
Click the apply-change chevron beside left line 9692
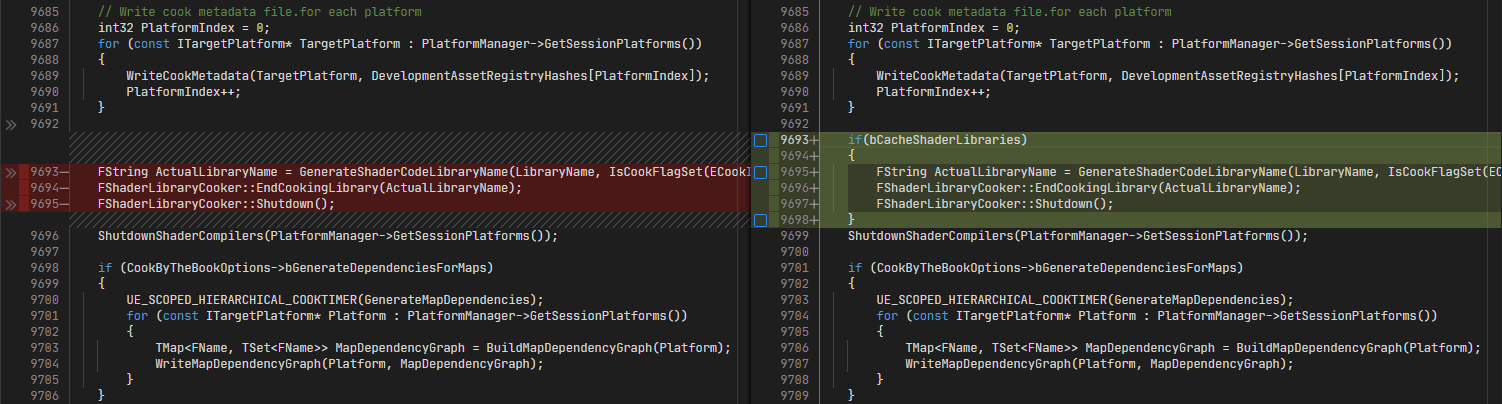click(x=11, y=125)
